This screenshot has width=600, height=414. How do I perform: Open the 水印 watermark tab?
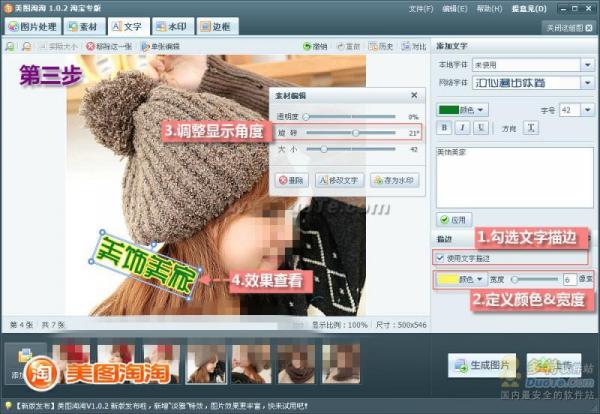(173, 26)
